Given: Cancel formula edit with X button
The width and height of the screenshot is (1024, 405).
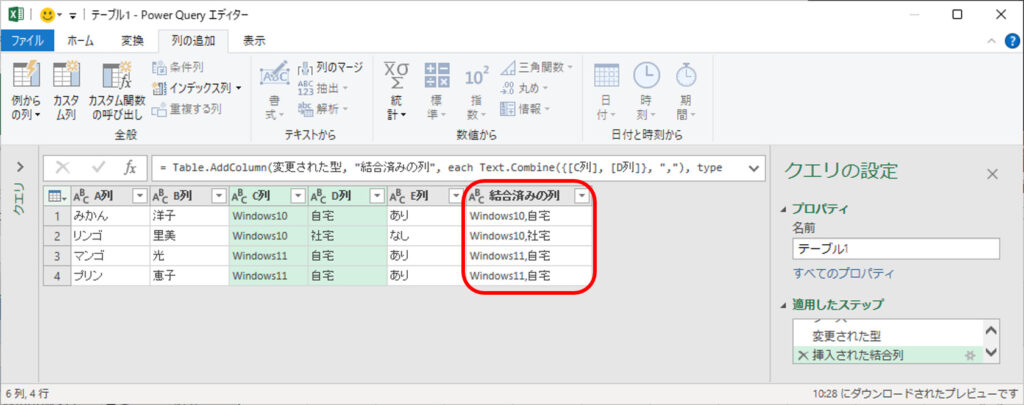Looking at the screenshot, I should 63,168.
